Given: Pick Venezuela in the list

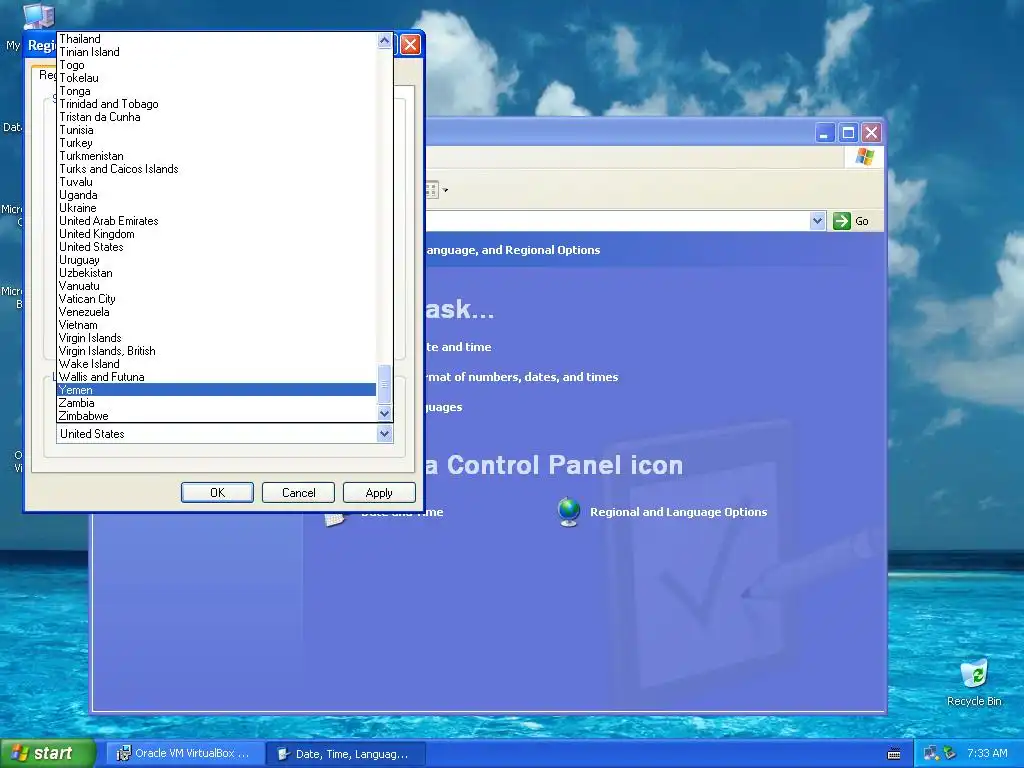Looking at the screenshot, I should tap(217, 312).
